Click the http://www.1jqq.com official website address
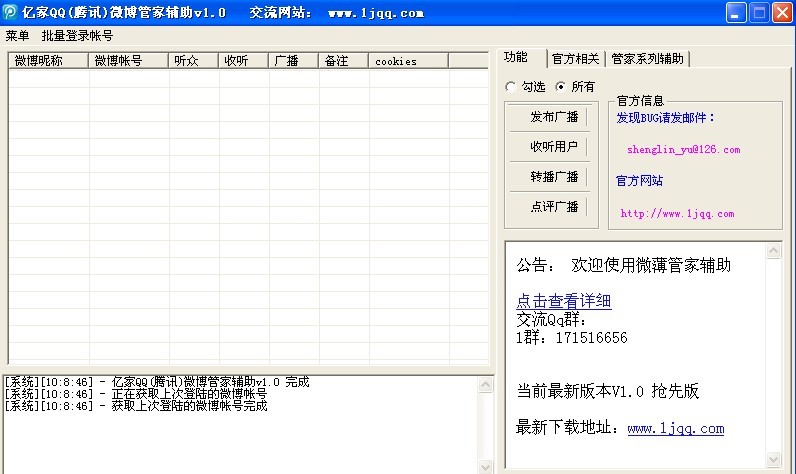This screenshot has height=474, width=796. pyautogui.click(x=677, y=213)
